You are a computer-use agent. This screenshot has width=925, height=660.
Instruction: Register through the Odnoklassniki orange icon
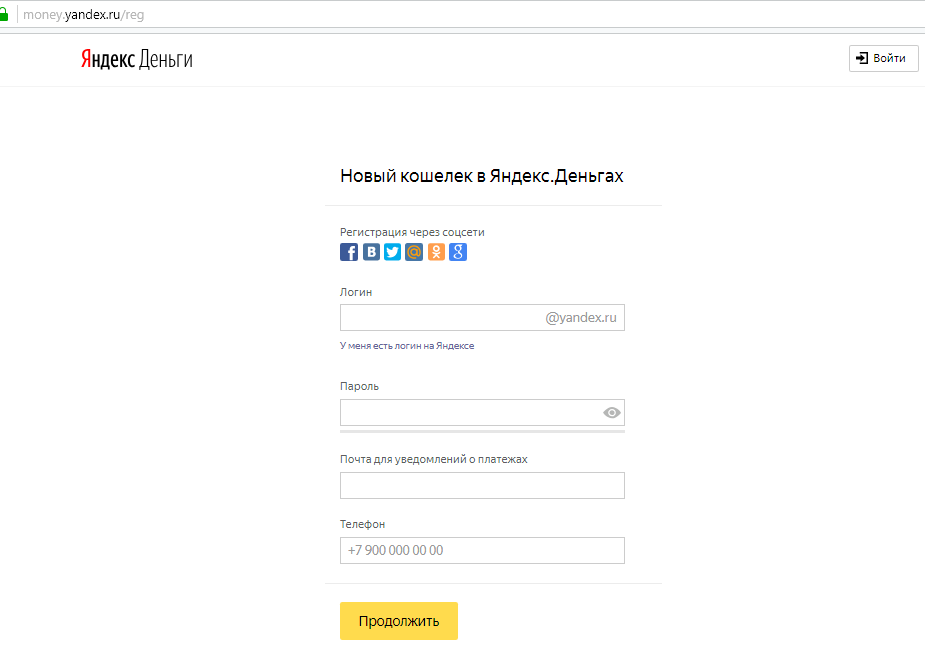coord(436,252)
